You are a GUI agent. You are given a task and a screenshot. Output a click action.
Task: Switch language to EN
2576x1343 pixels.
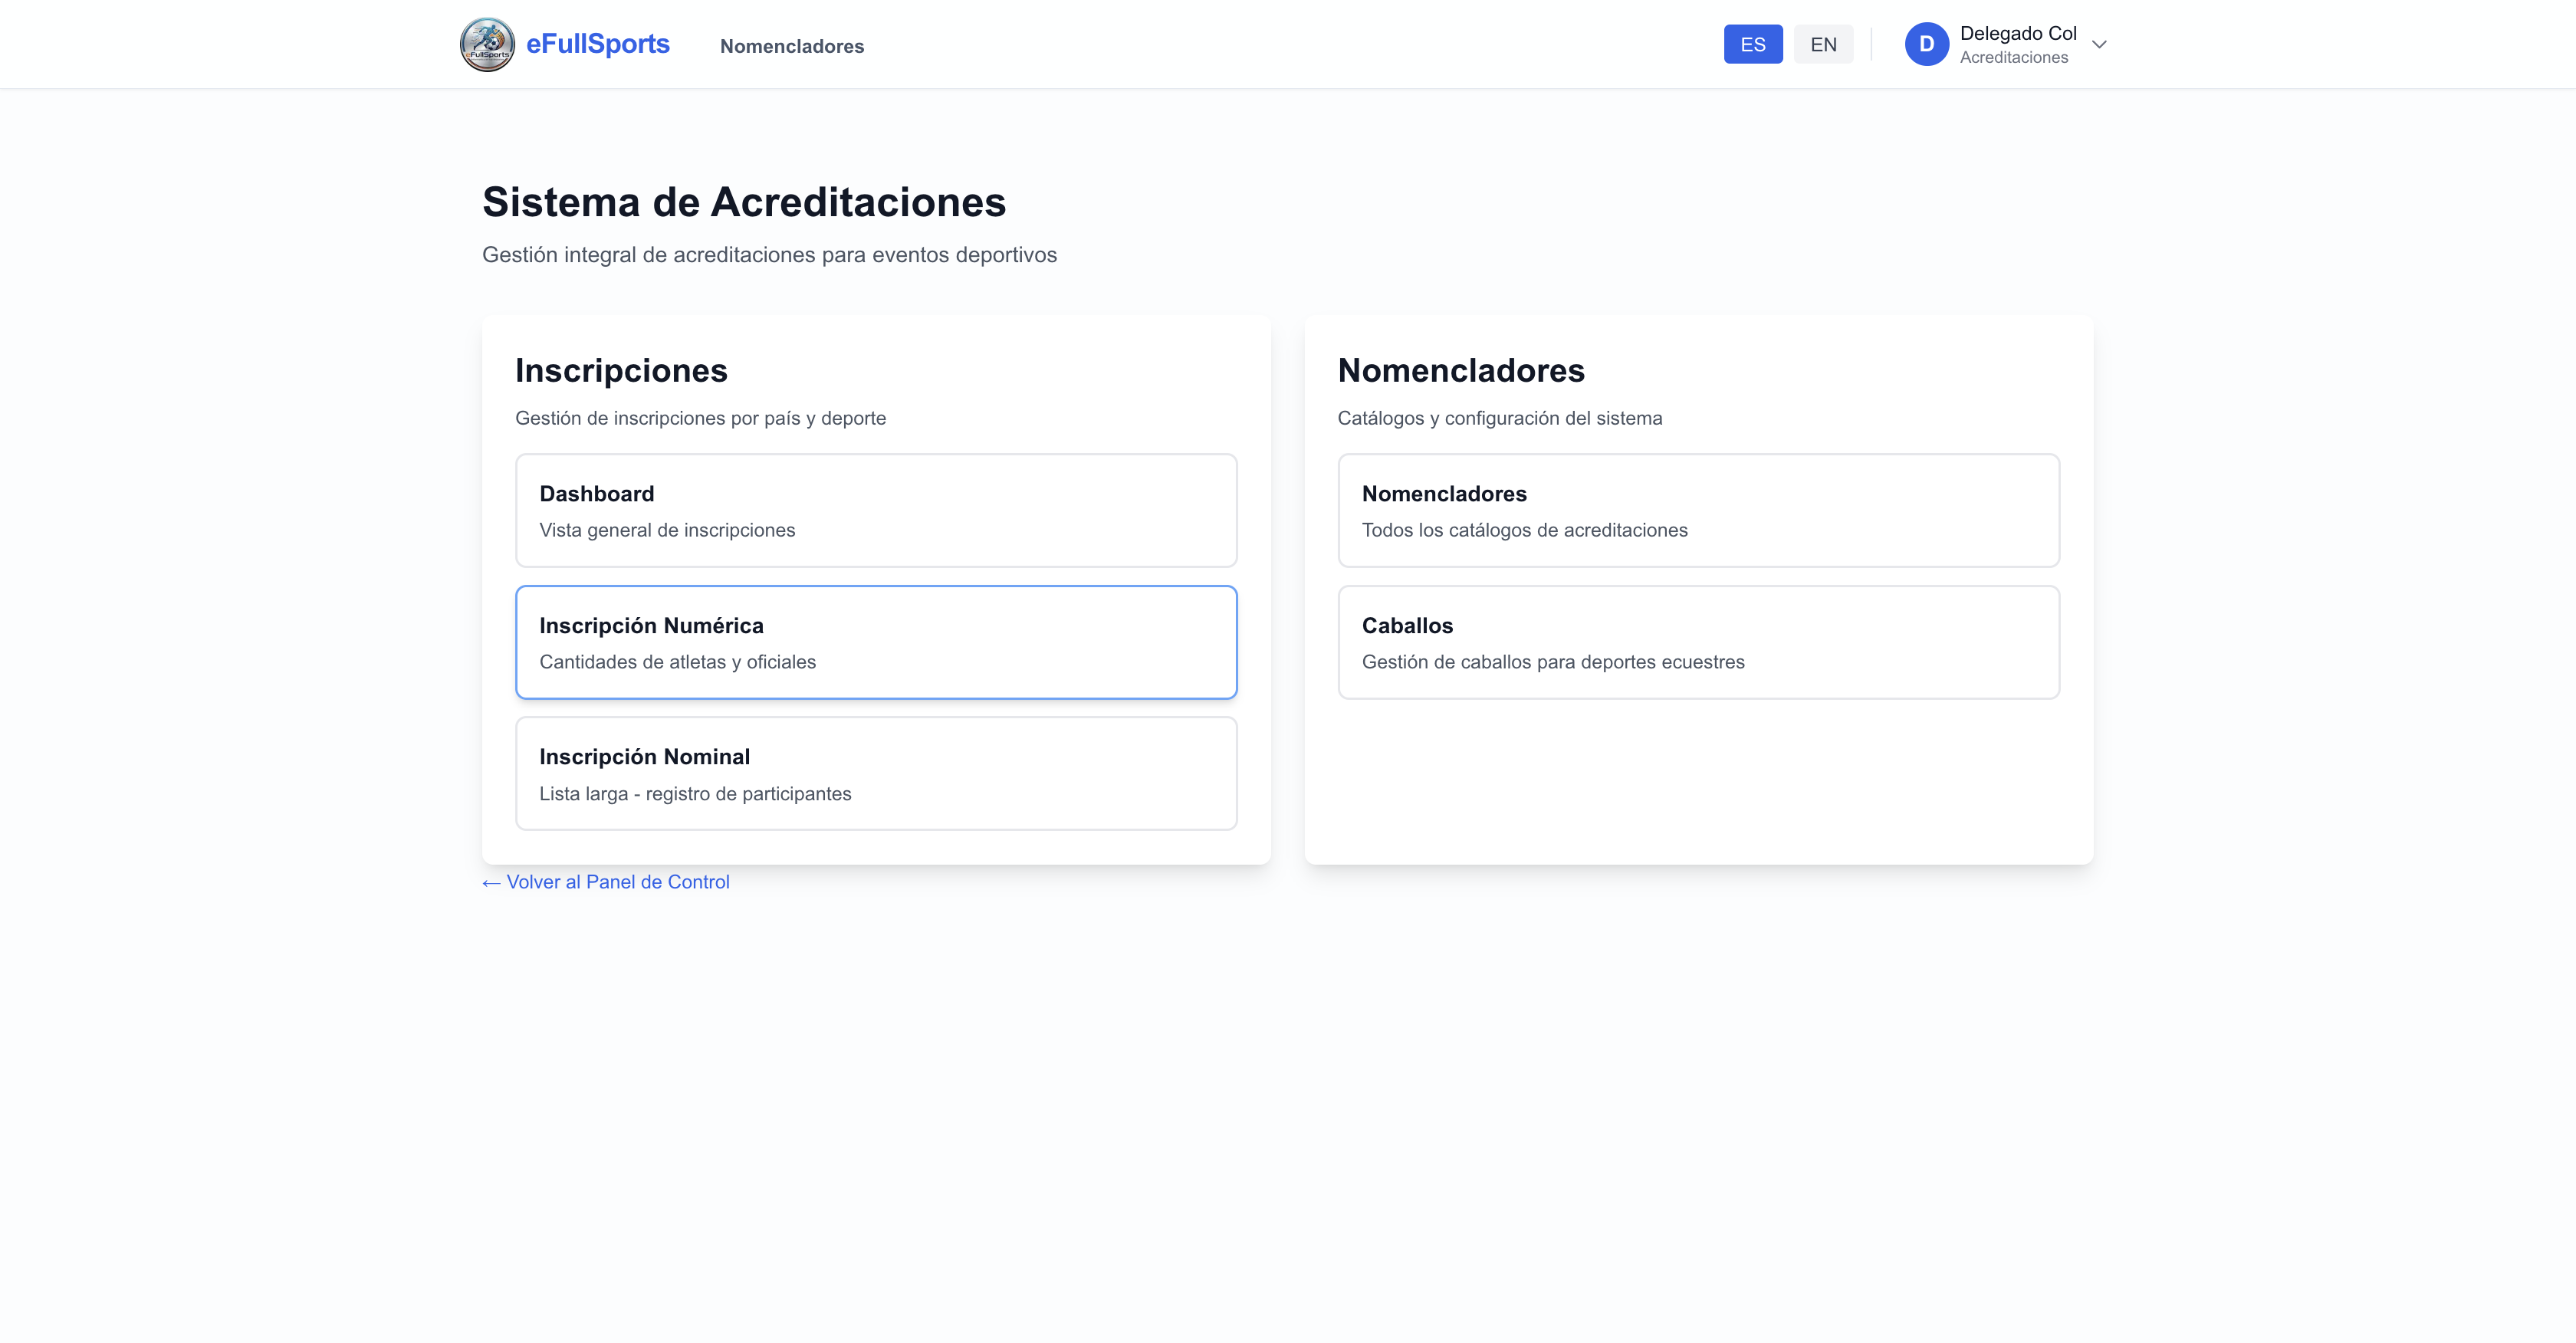point(1822,44)
